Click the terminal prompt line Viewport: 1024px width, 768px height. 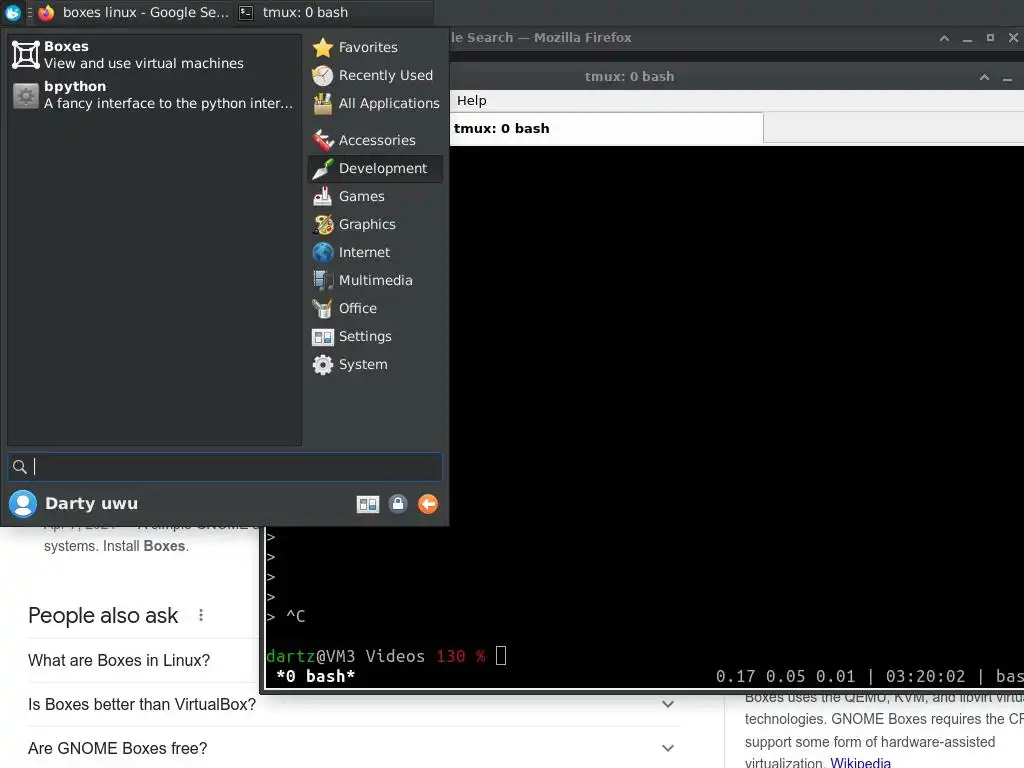point(386,656)
